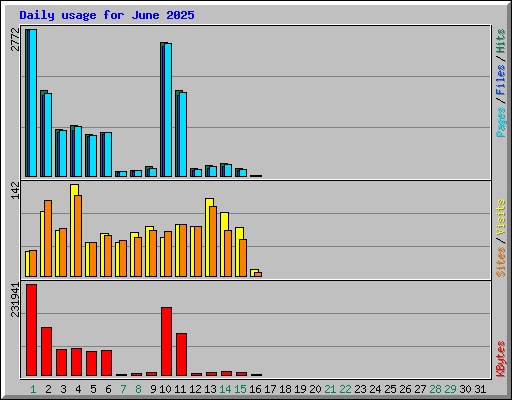
Task: Click the day 11 cyan pages bar
Action: coord(183,134)
